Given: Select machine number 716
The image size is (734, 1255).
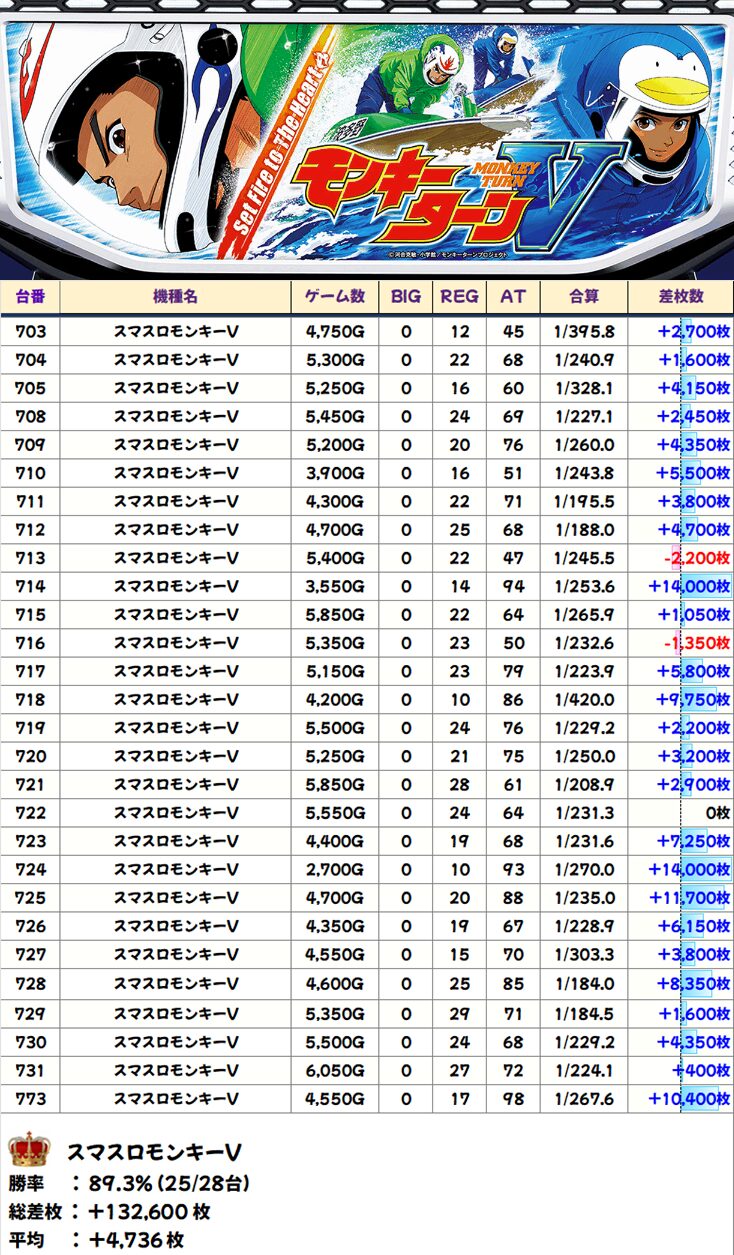Looking at the screenshot, I should (30, 643).
